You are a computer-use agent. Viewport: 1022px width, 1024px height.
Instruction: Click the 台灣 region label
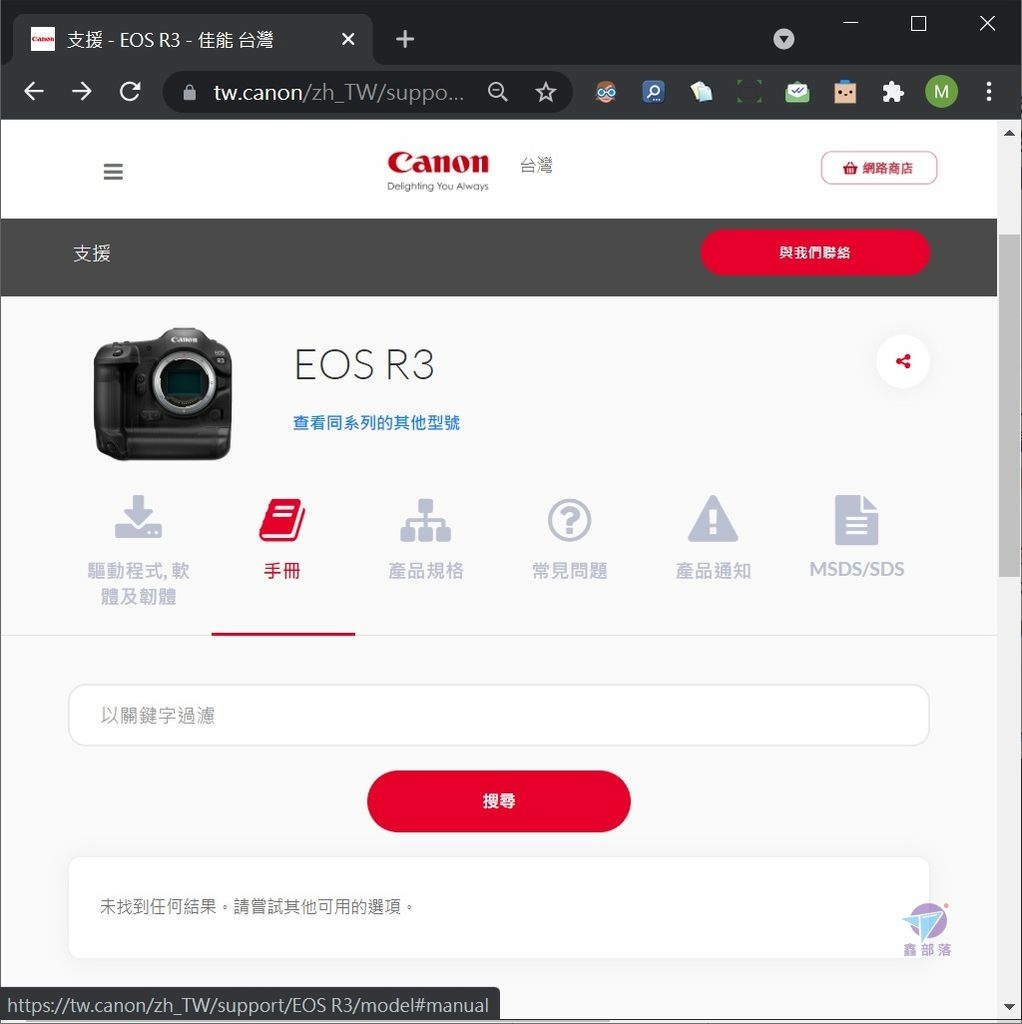[x=536, y=165]
